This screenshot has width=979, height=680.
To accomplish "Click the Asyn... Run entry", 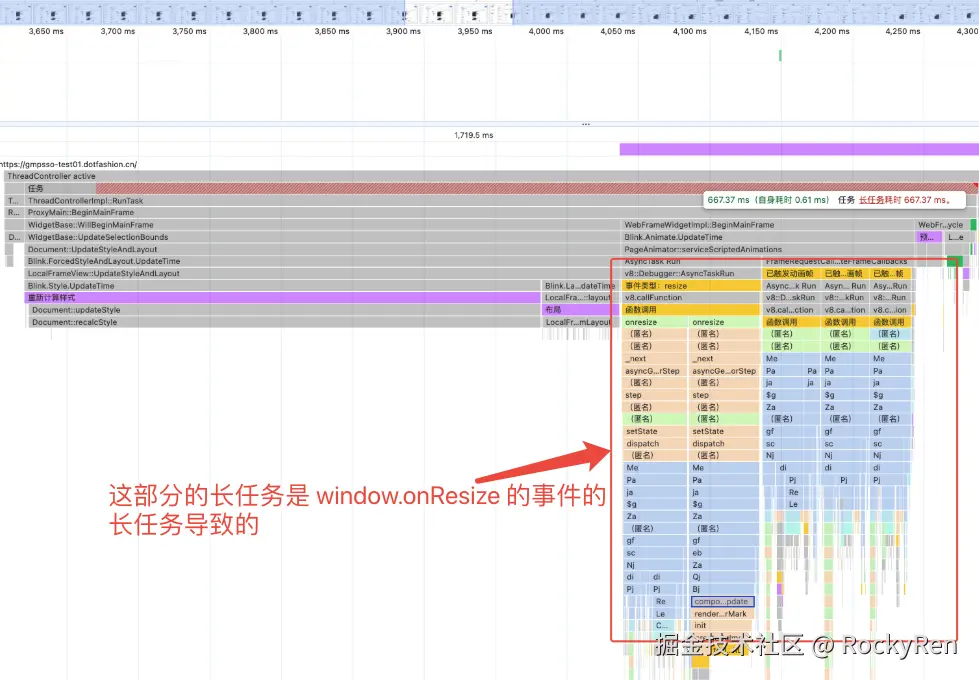I will [x=844, y=285].
